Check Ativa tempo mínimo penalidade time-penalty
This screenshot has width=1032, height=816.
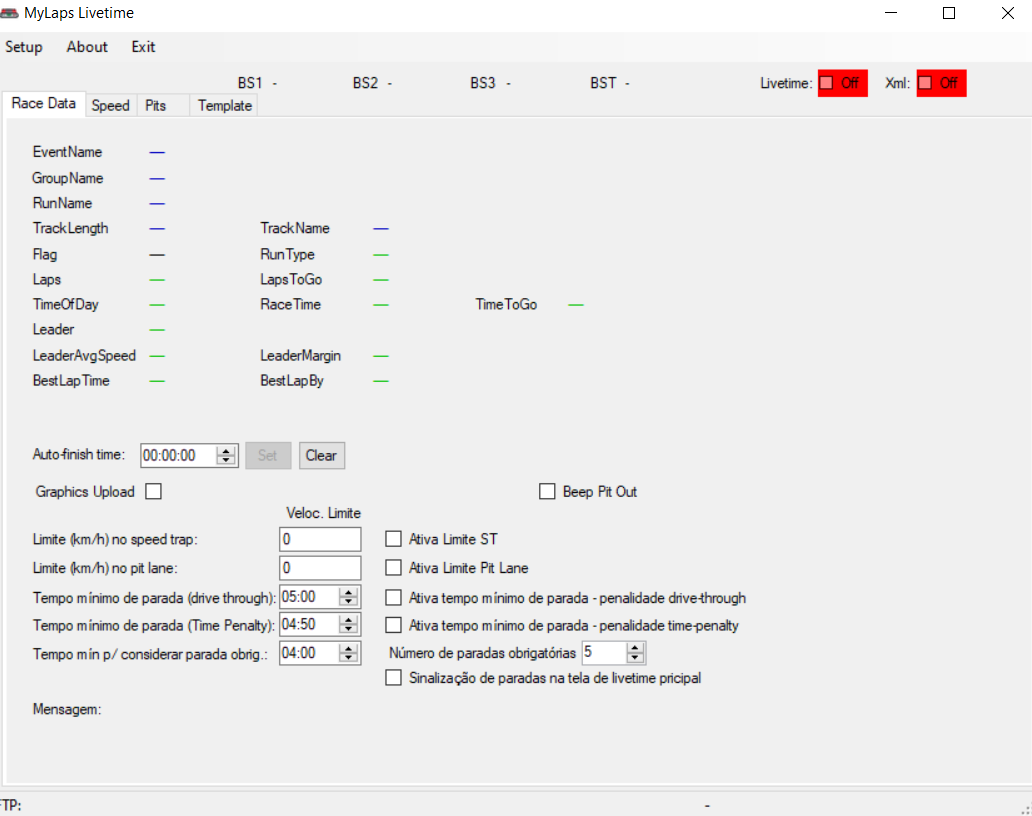(x=393, y=625)
